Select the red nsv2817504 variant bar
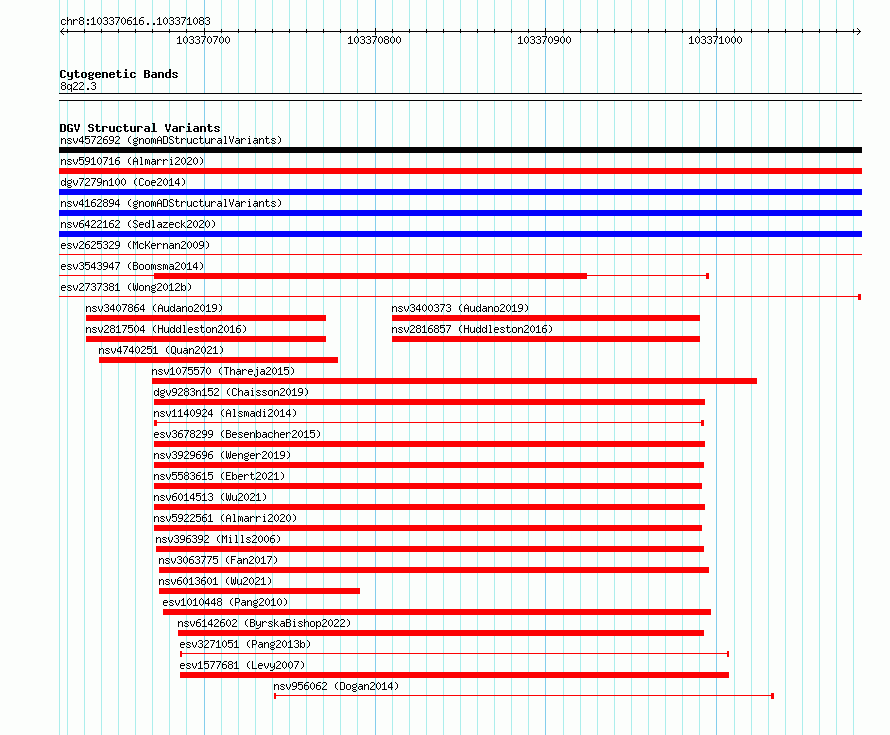Viewport: 890px width, 735px height. 206,339
